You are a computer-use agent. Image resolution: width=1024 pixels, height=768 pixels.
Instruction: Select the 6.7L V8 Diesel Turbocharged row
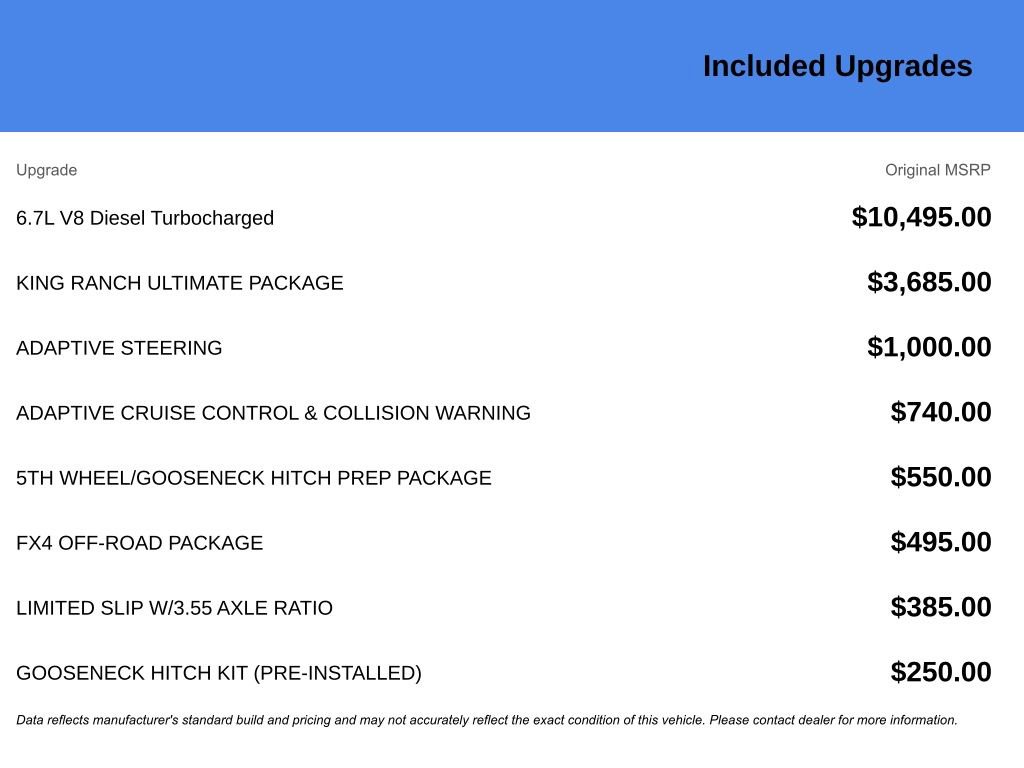(x=145, y=218)
